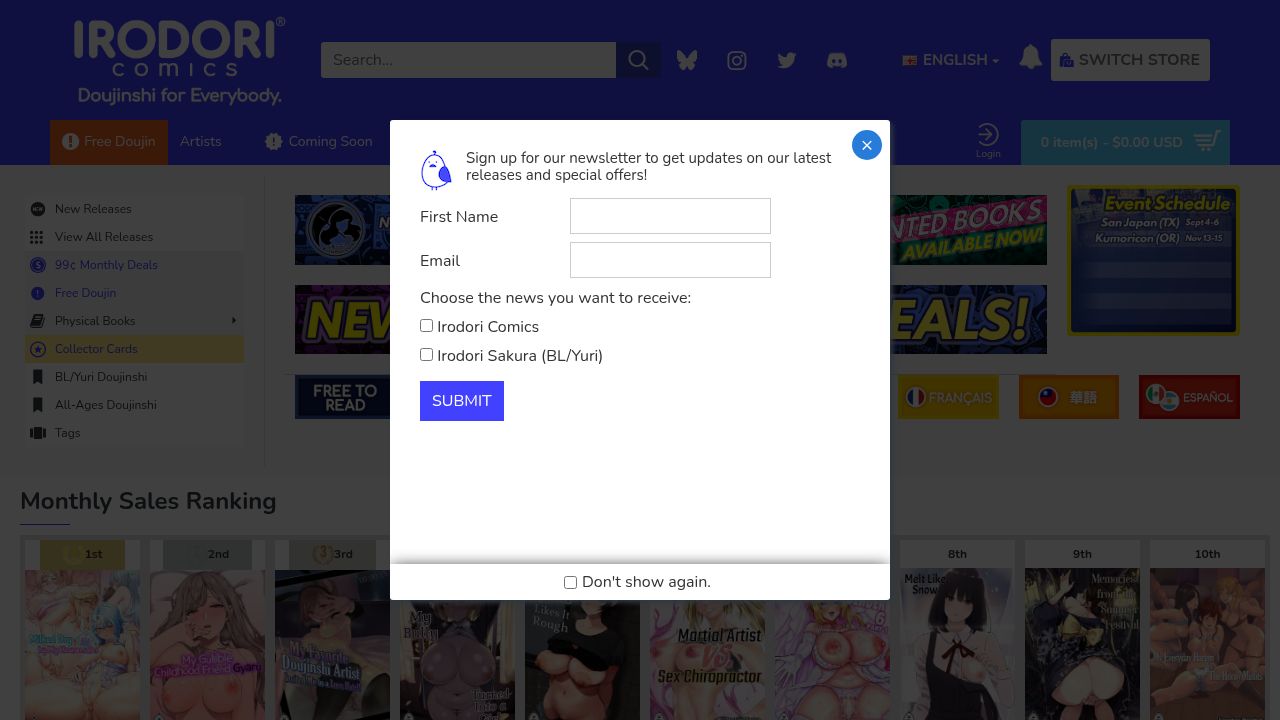The width and height of the screenshot is (1280, 720).
Task: Open the English language dropdown
Action: coord(951,60)
